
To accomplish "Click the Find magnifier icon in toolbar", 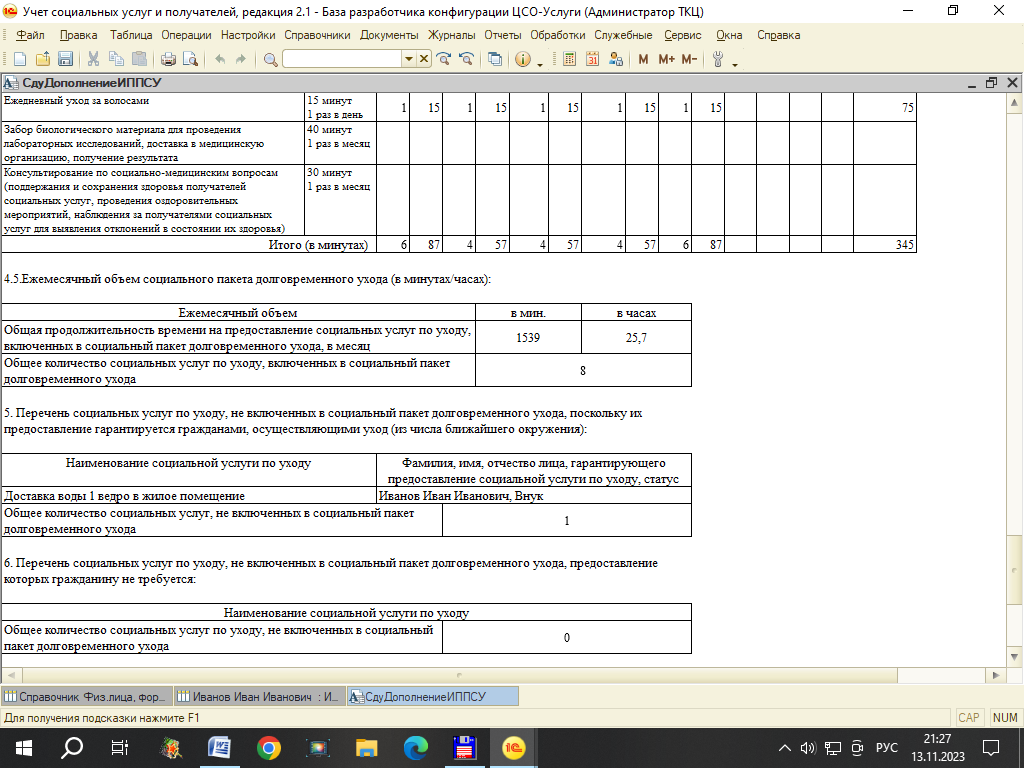I will 270,59.
